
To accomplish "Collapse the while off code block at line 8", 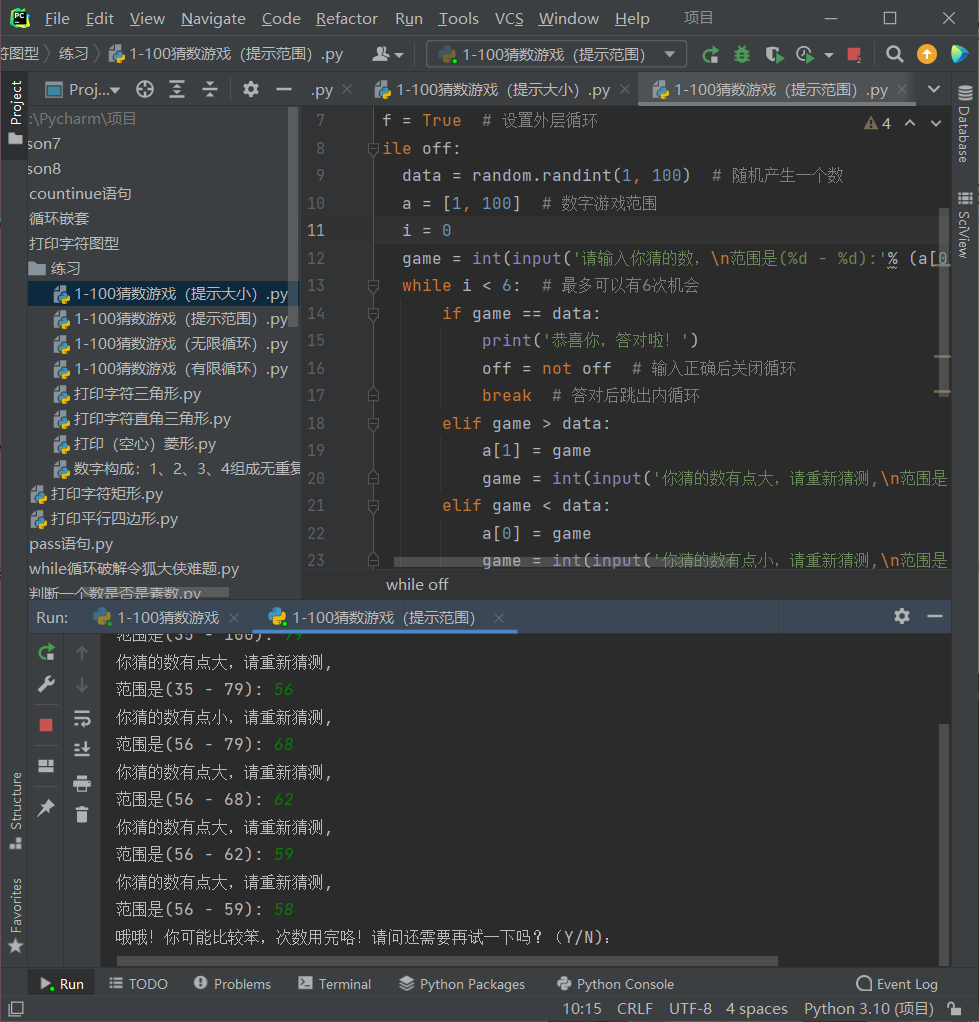I will pyautogui.click(x=373, y=149).
